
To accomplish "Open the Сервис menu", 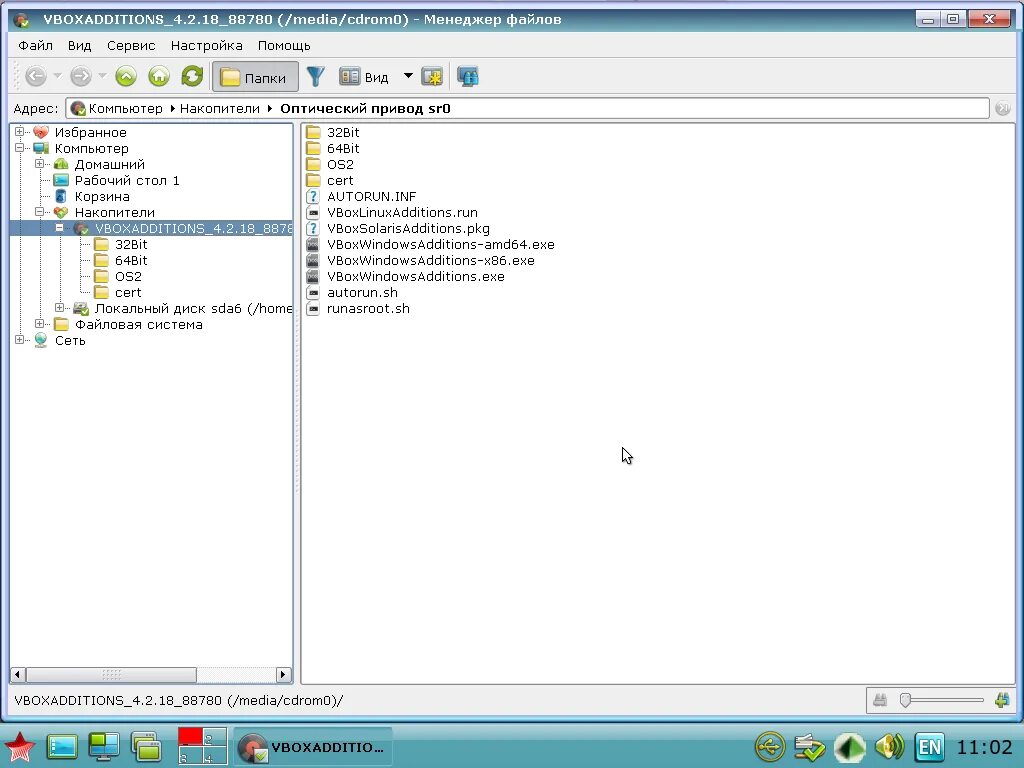I will tap(131, 46).
